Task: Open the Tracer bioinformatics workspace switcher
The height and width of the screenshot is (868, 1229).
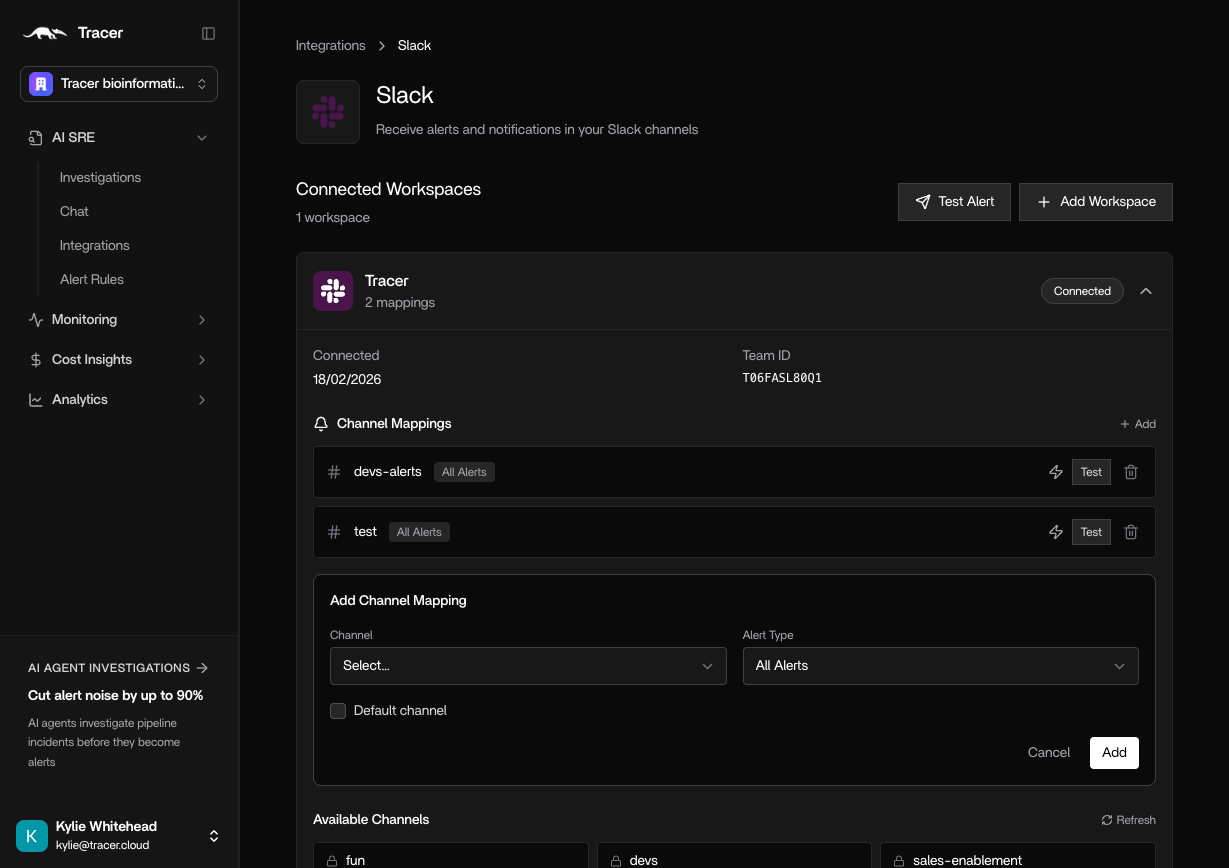Action: point(119,84)
